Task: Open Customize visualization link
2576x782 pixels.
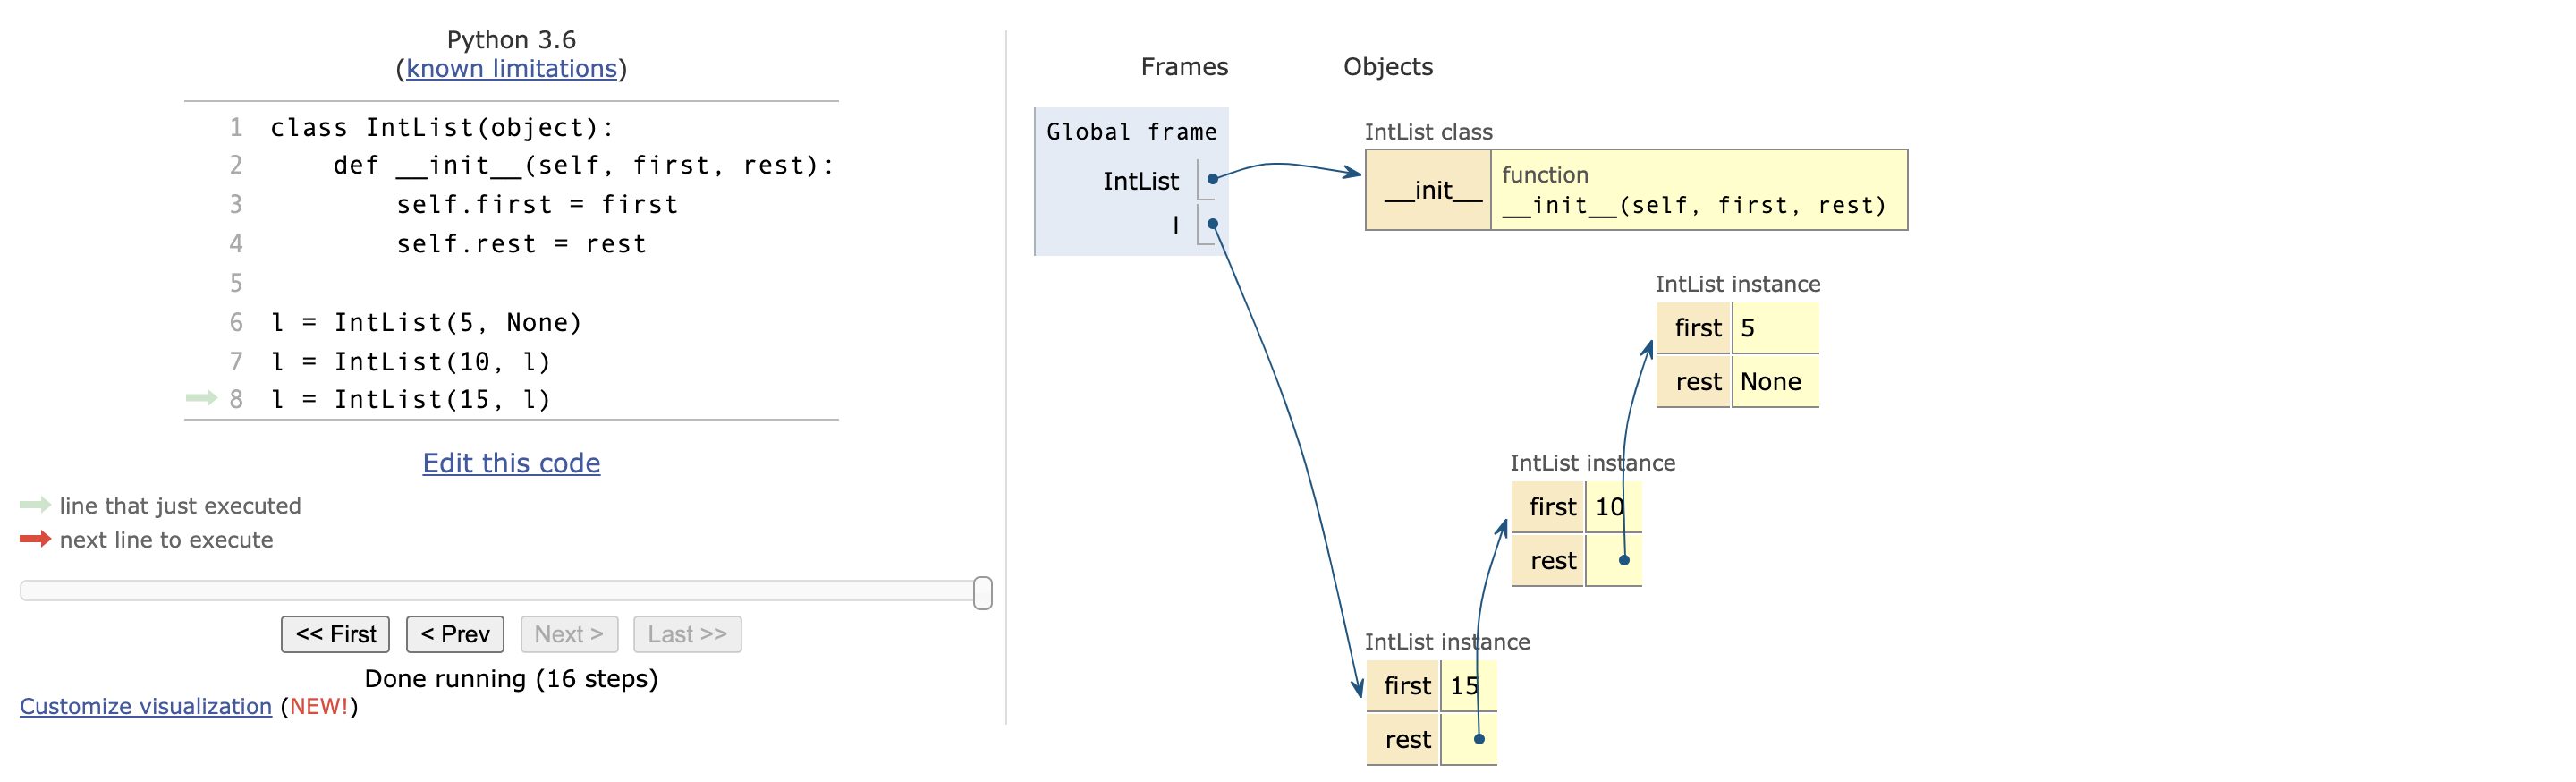Action: coord(146,706)
